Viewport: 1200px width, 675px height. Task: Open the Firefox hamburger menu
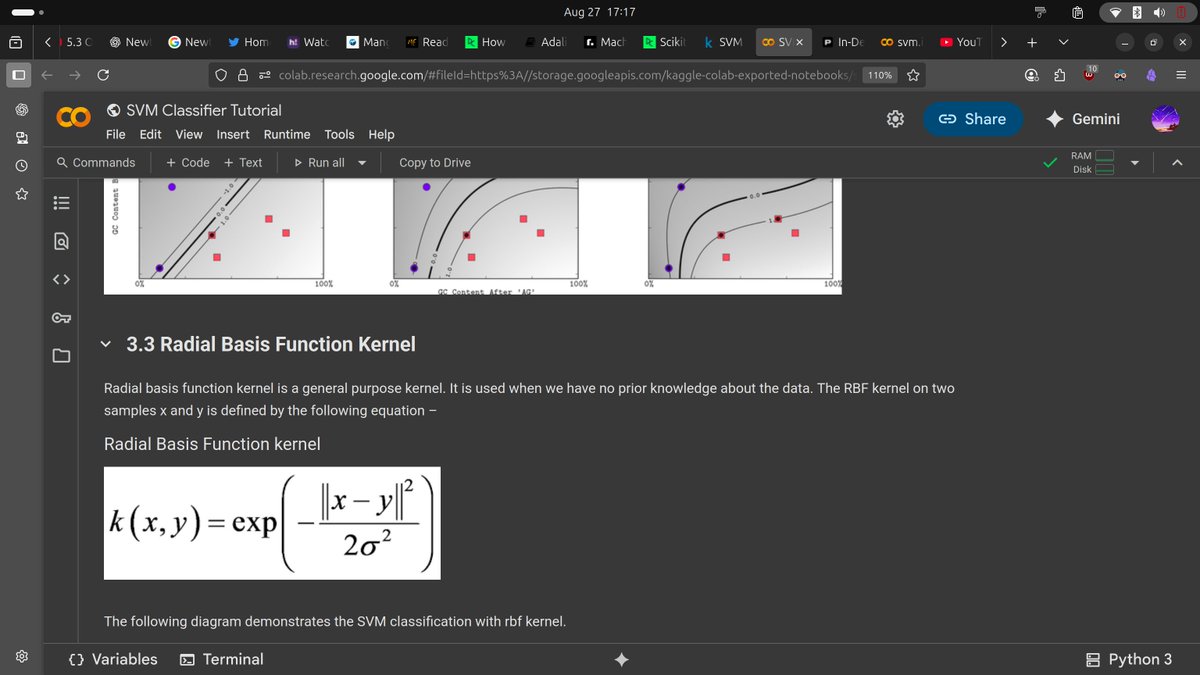[1180, 75]
